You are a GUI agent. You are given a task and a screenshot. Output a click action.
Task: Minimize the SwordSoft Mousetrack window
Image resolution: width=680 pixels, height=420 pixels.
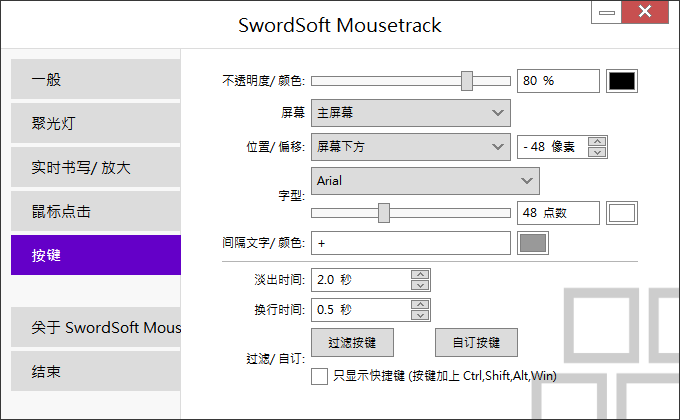click(x=607, y=13)
